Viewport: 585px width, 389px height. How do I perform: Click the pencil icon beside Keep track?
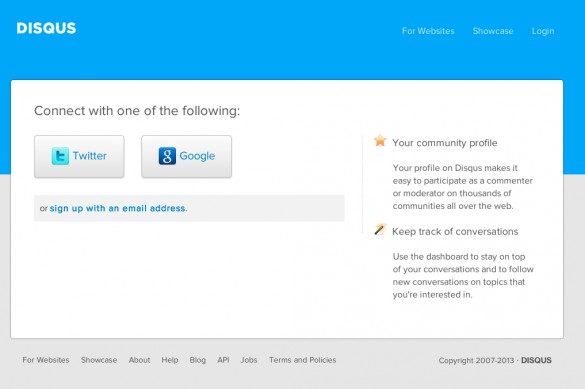point(380,229)
